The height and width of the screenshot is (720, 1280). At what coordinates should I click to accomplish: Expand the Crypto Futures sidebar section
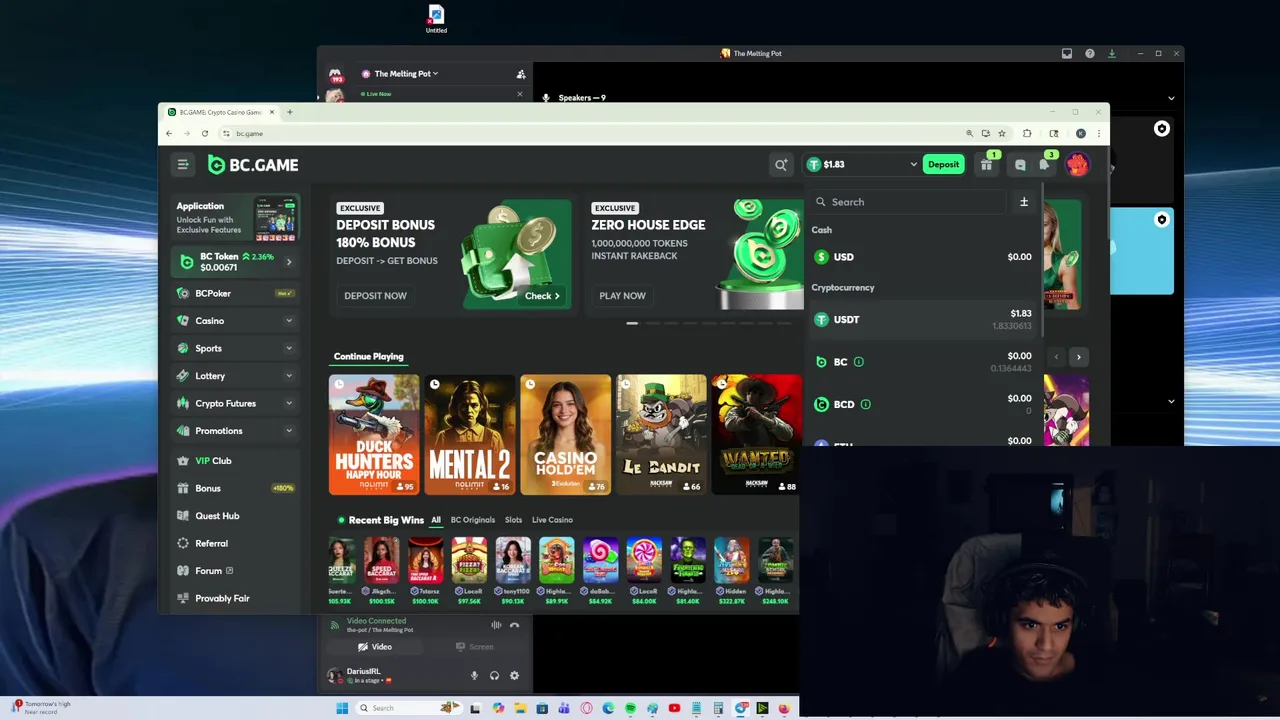[x=289, y=403]
